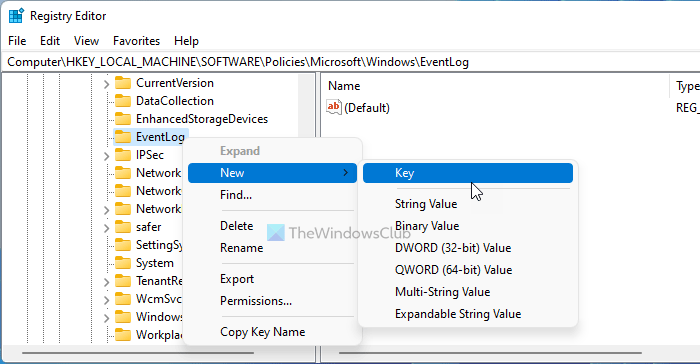Open Permissions... from the context menu
This screenshot has width=700, height=364.
pos(272,301)
